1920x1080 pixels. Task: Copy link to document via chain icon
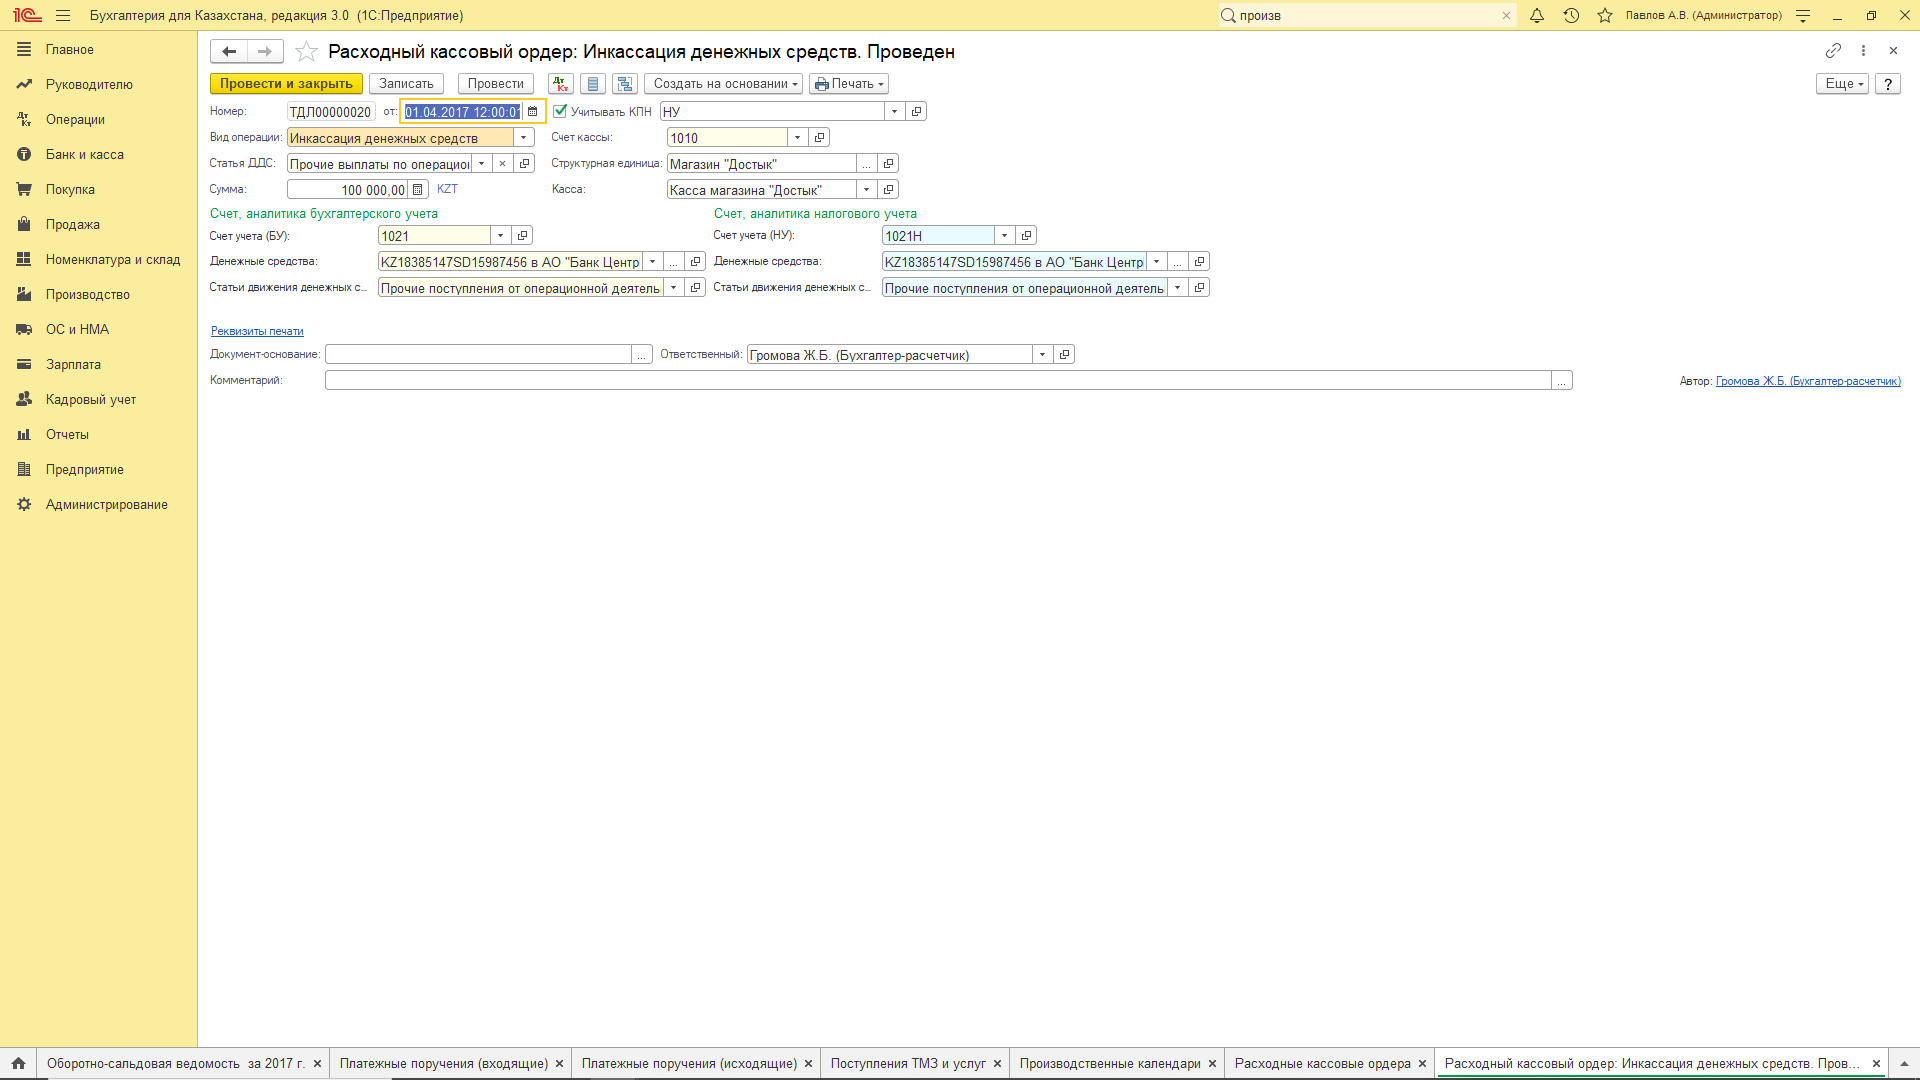coord(1833,50)
